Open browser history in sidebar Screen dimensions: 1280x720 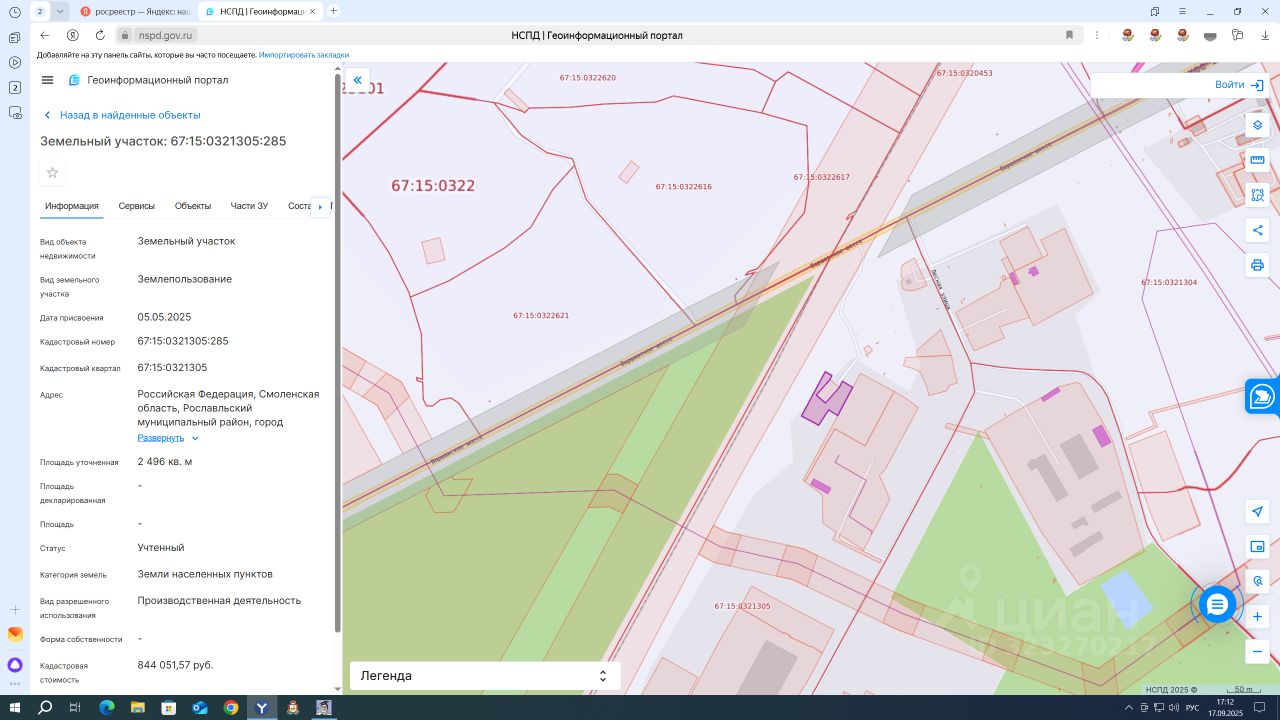15,12
